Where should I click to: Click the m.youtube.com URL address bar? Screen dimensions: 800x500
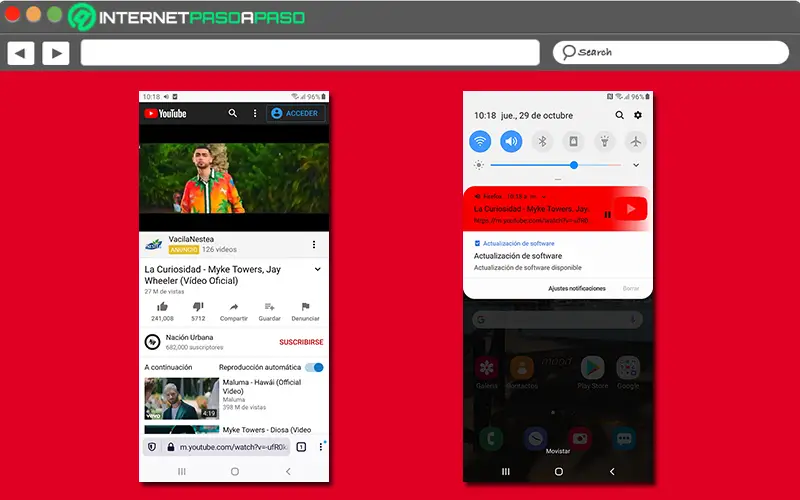pos(233,447)
